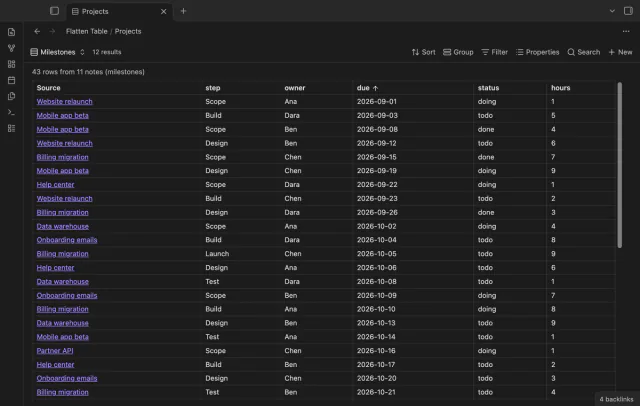The height and width of the screenshot is (406, 640).
Task: Navigate forward with right arrow
Action: (x=52, y=31)
